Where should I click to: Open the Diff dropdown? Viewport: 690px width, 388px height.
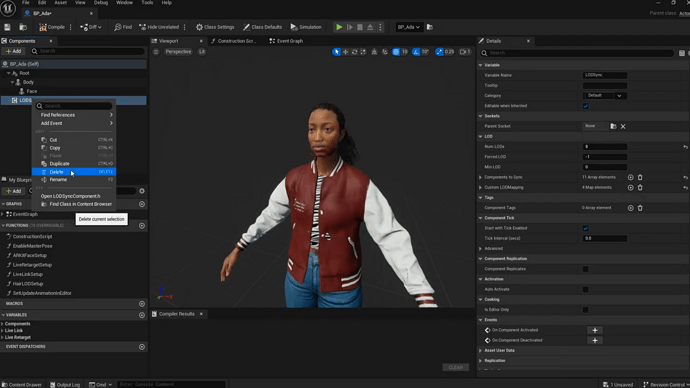click(91, 27)
